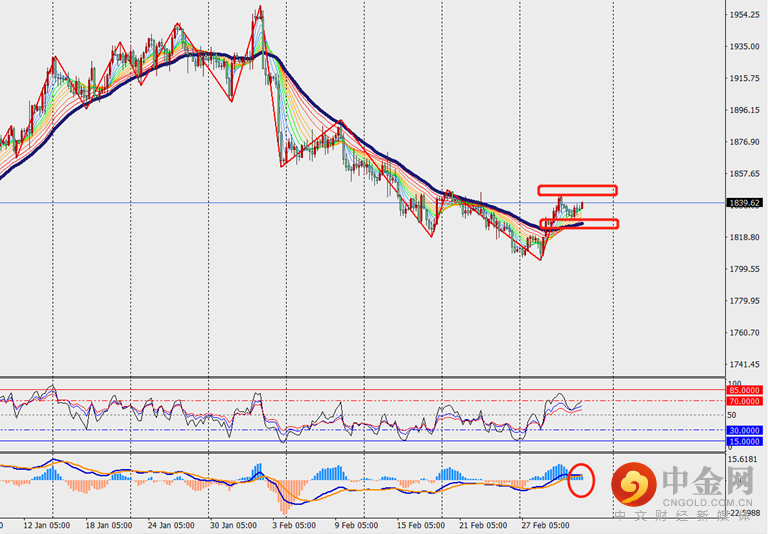Screen dimensions: 768x534
Task: Select the 3 Feb 05:00 date marker
Action: pyautogui.click(x=297, y=523)
